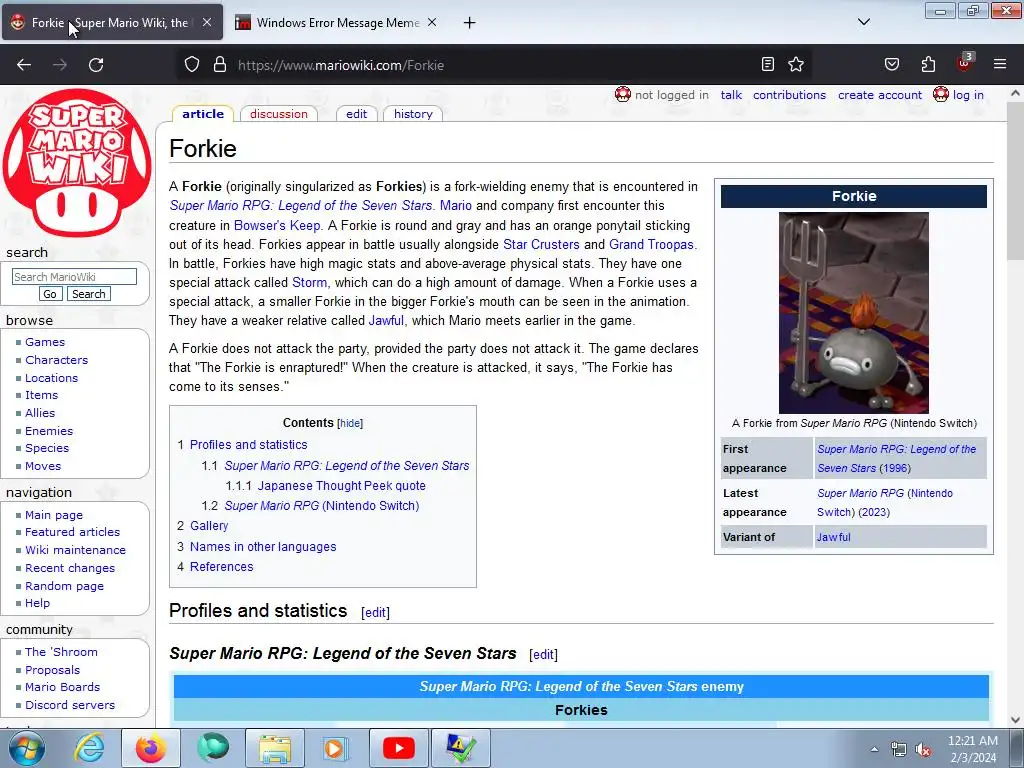Open Recent changes in navigation sidebar

pos(70,568)
